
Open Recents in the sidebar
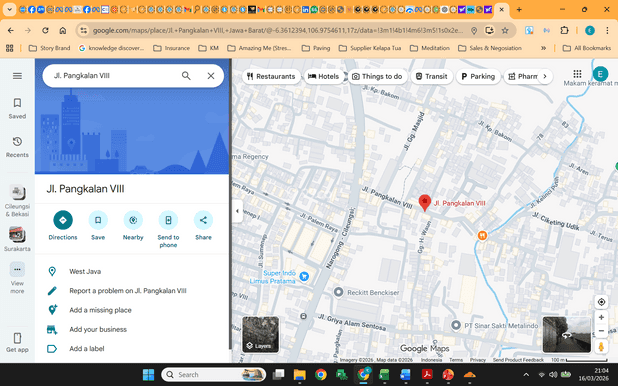tap(17, 147)
